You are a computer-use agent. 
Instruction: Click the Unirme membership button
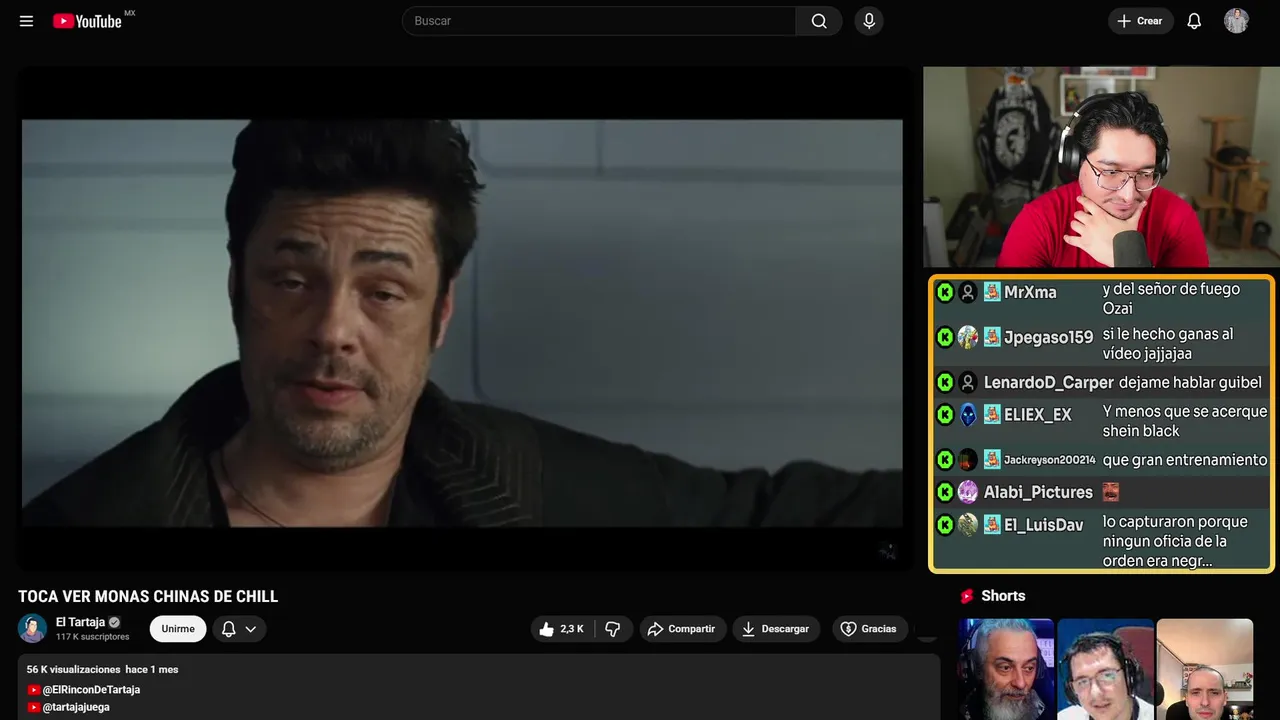[178, 629]
